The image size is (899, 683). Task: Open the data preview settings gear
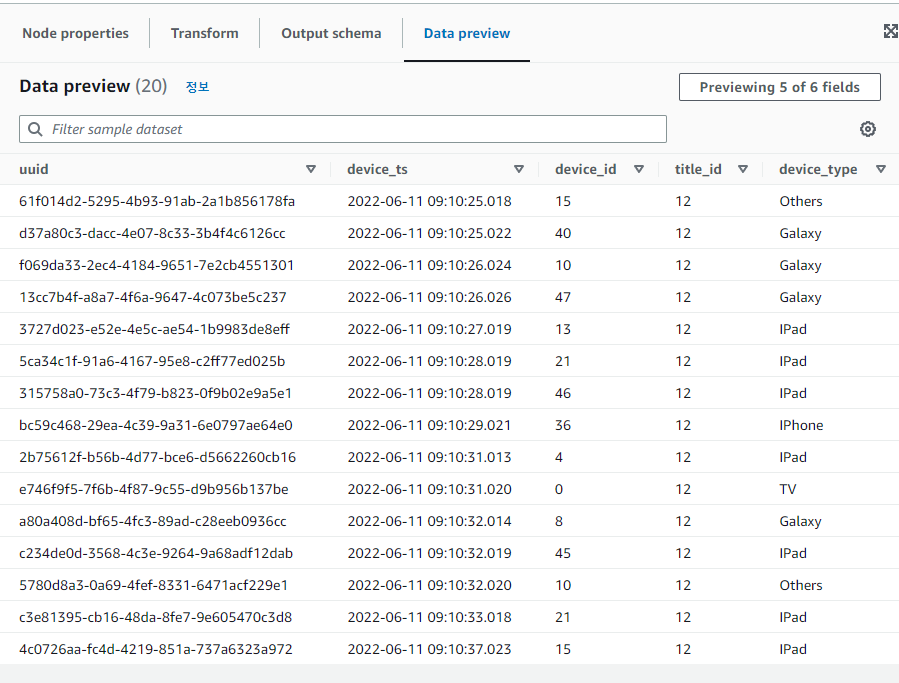(x=867, y=129)
